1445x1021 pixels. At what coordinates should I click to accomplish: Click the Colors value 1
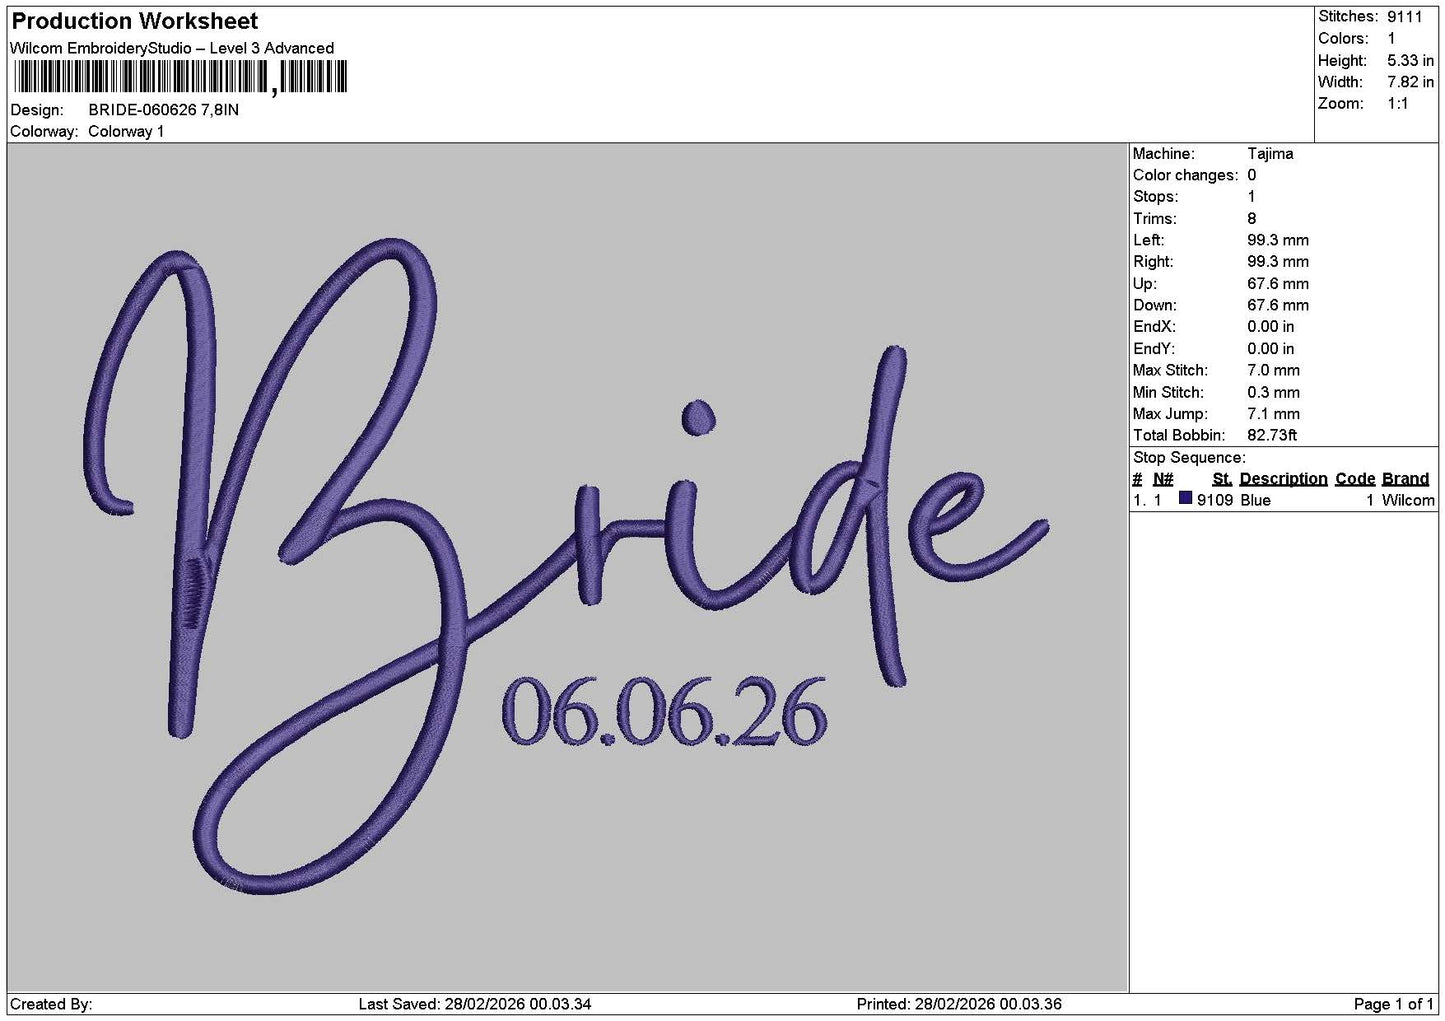[x=1392, y=39]
